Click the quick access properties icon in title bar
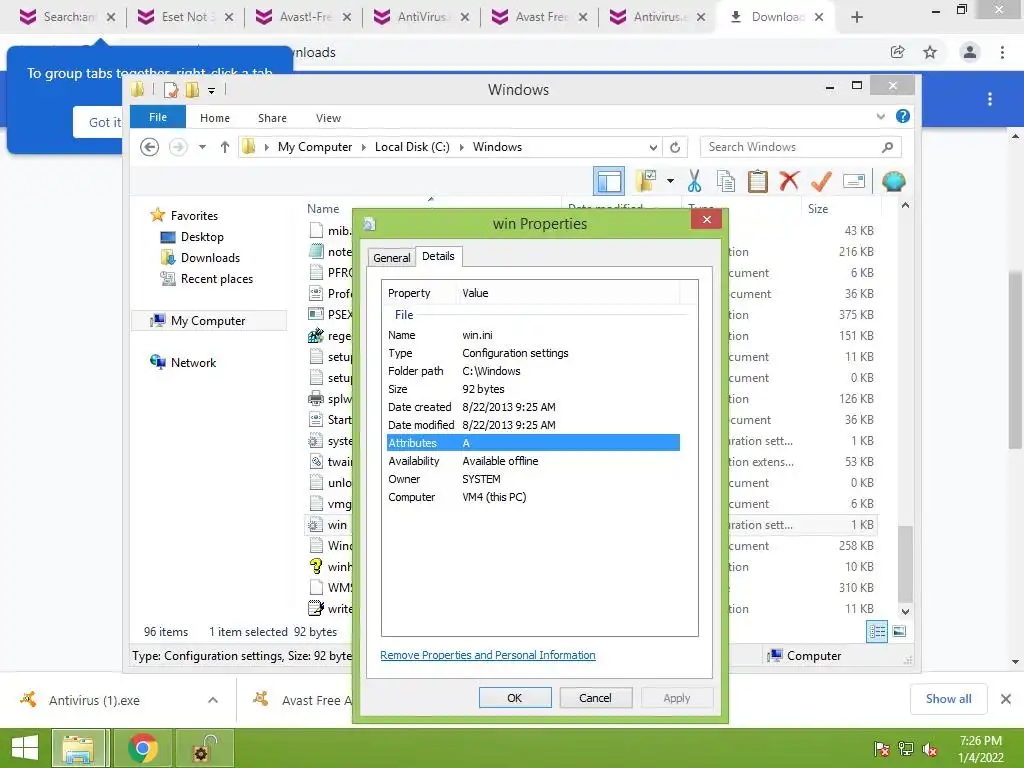 tap(171, 90)
